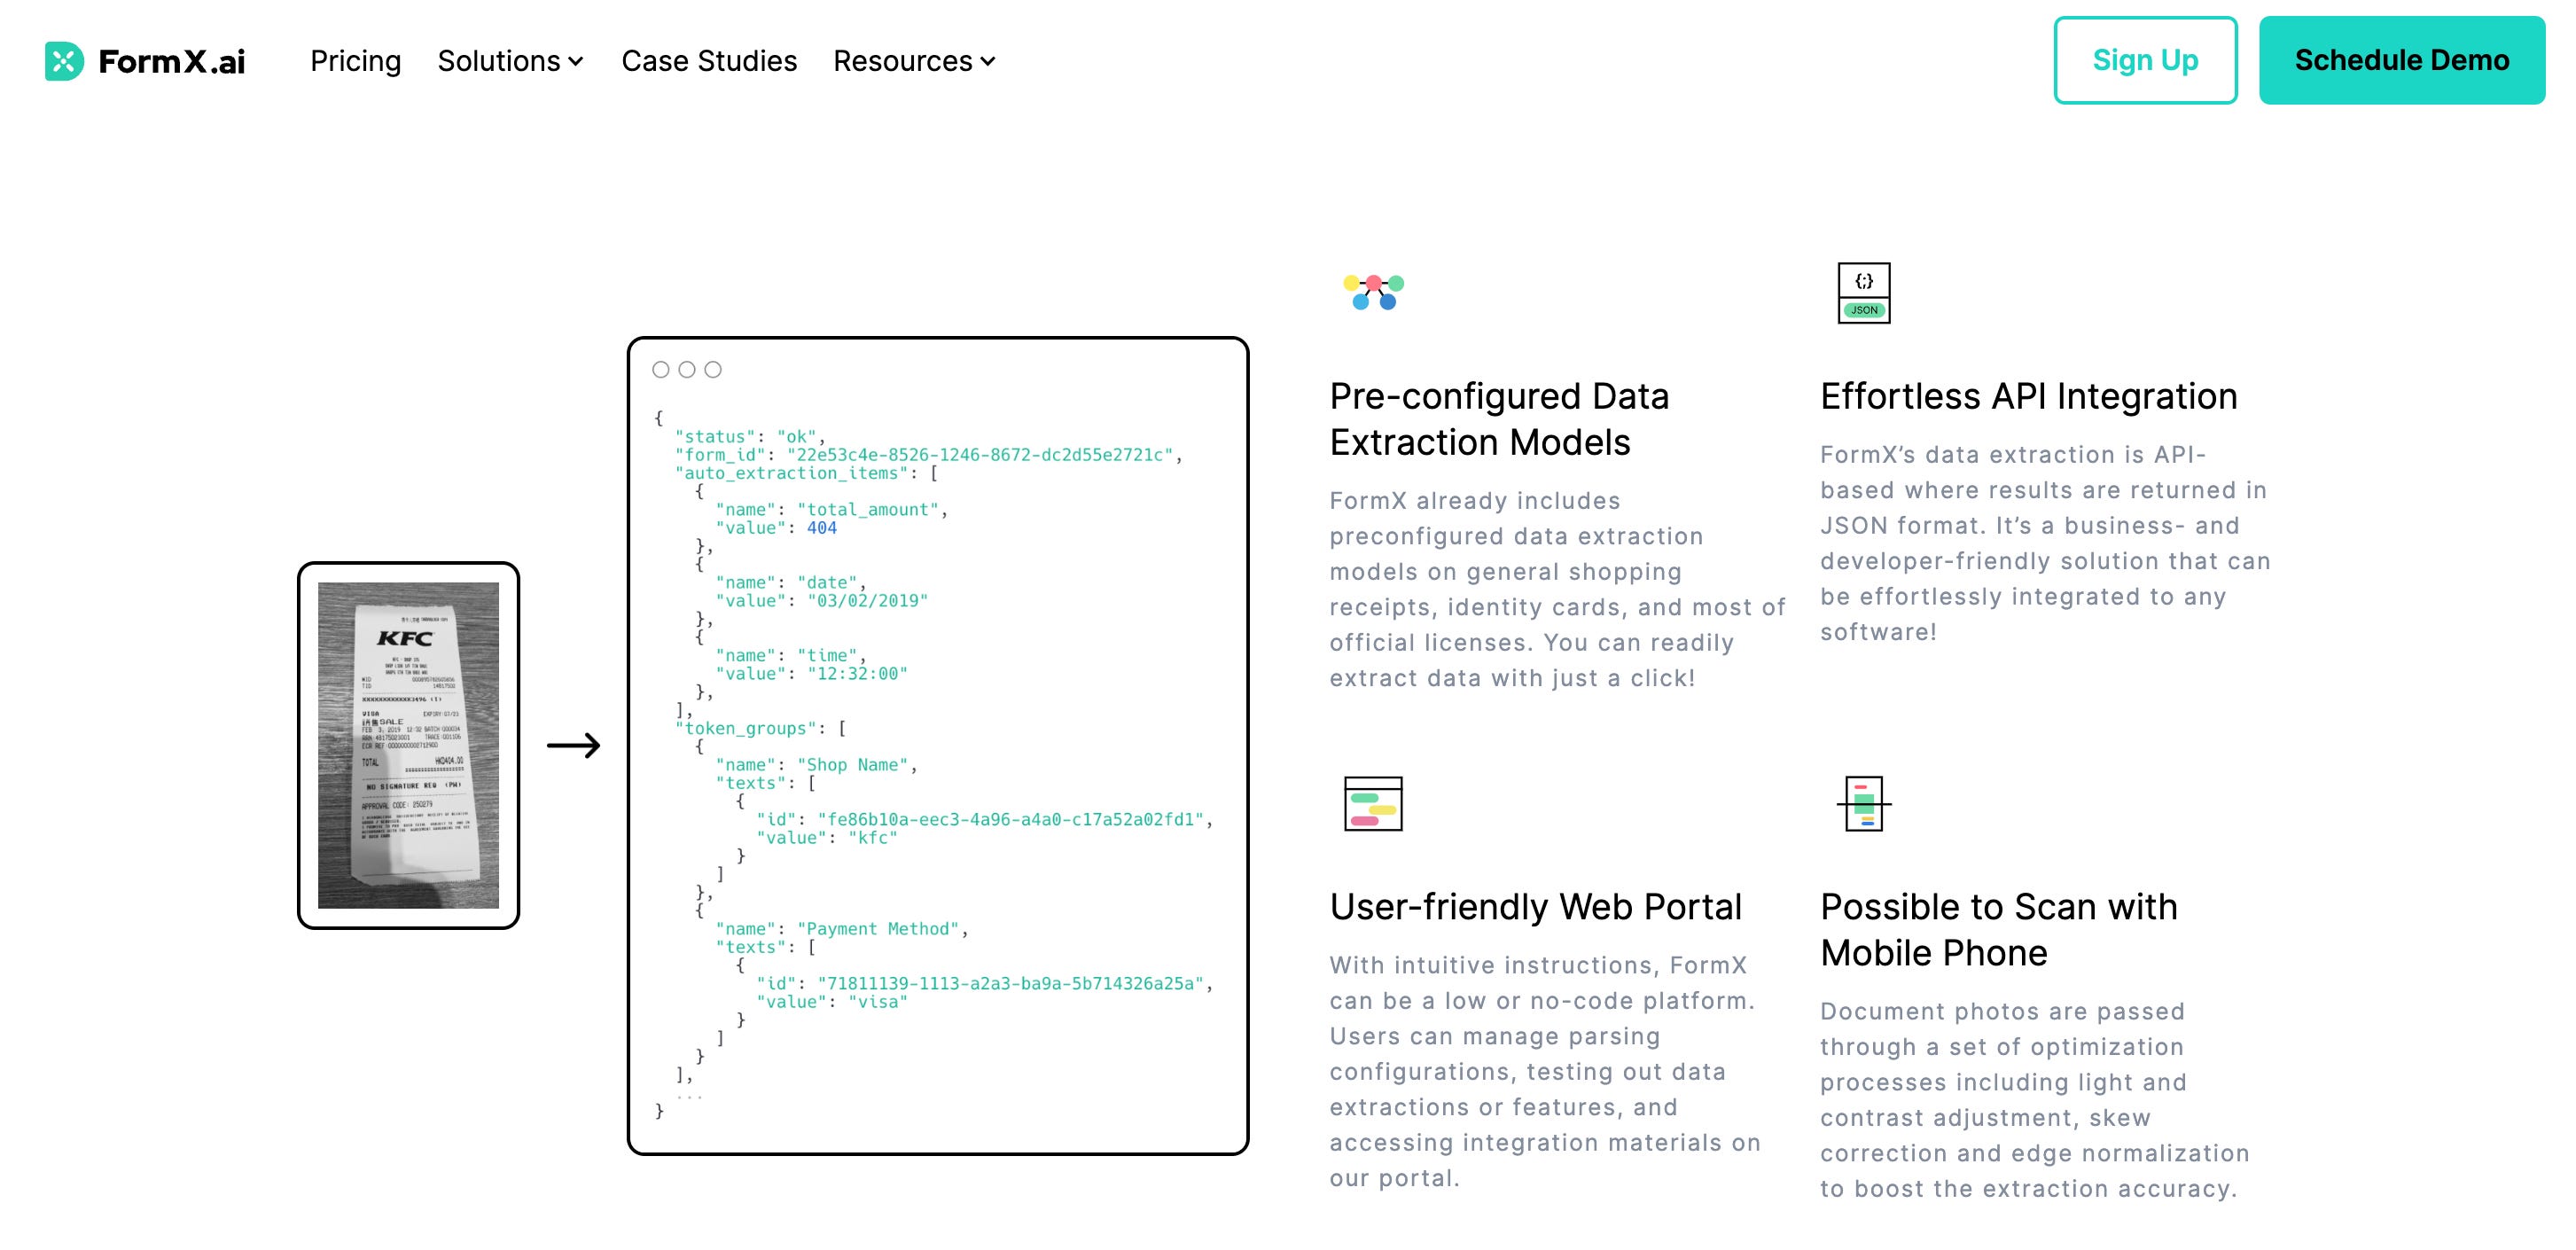Click the mobile phone scan icon
This screenshot has width=2576, height=1250.
click(x=1863, y=803)
